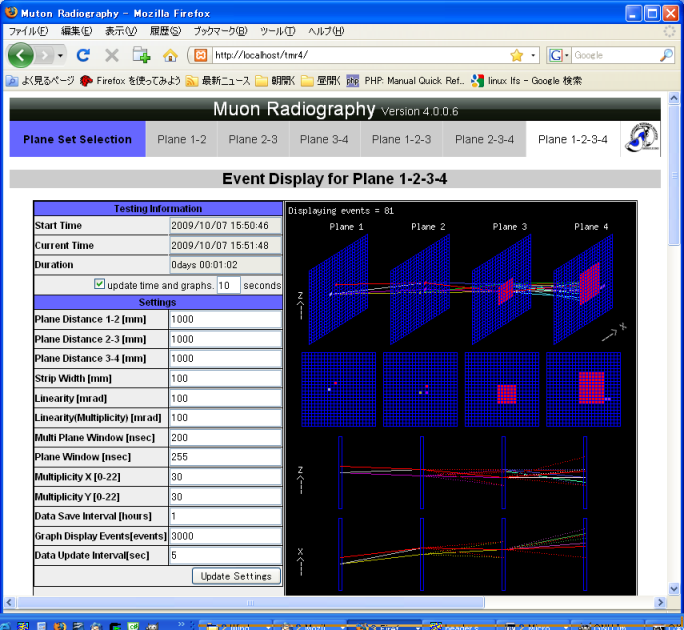Open the よく見るページ bookmark
The width and height of the screenshot is (684, 630).
pos(40,81)
